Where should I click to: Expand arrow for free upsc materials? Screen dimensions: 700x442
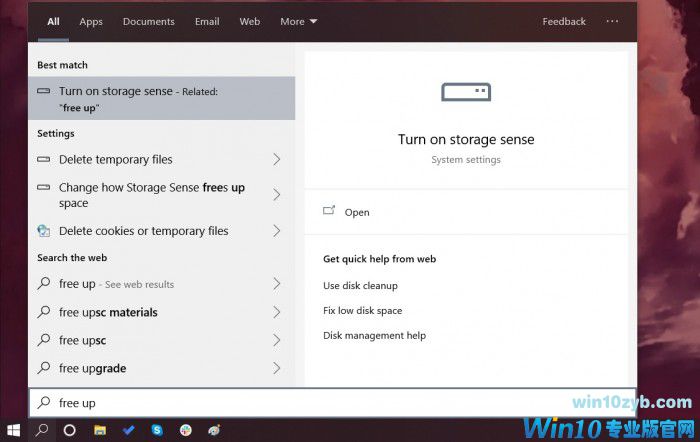click(x=277, y=312)
